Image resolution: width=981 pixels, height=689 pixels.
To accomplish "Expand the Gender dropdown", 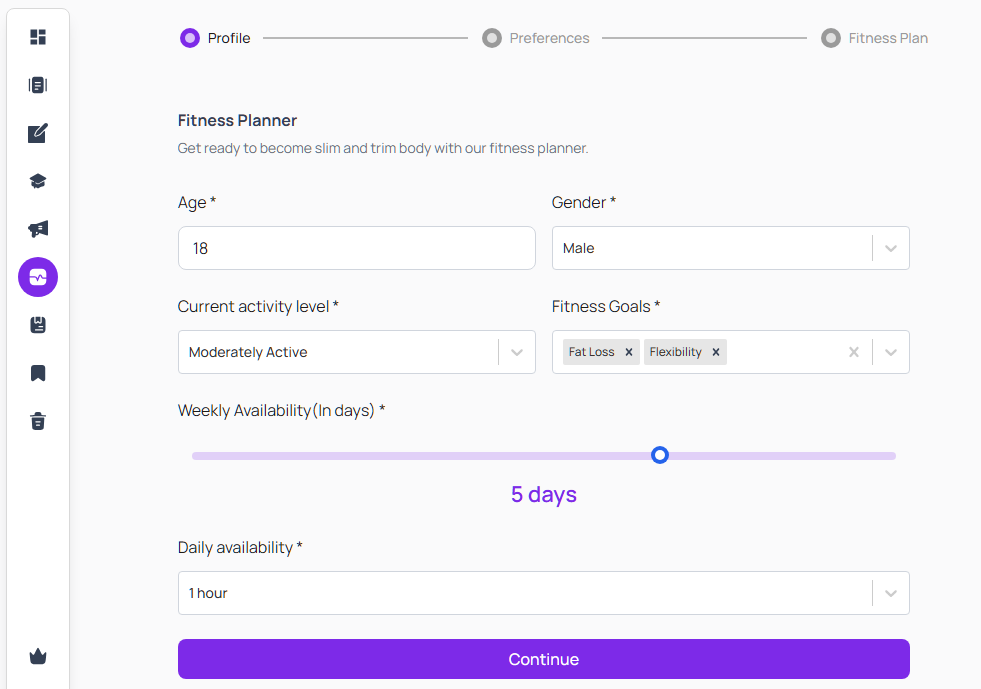I will [x=891, y=248].
